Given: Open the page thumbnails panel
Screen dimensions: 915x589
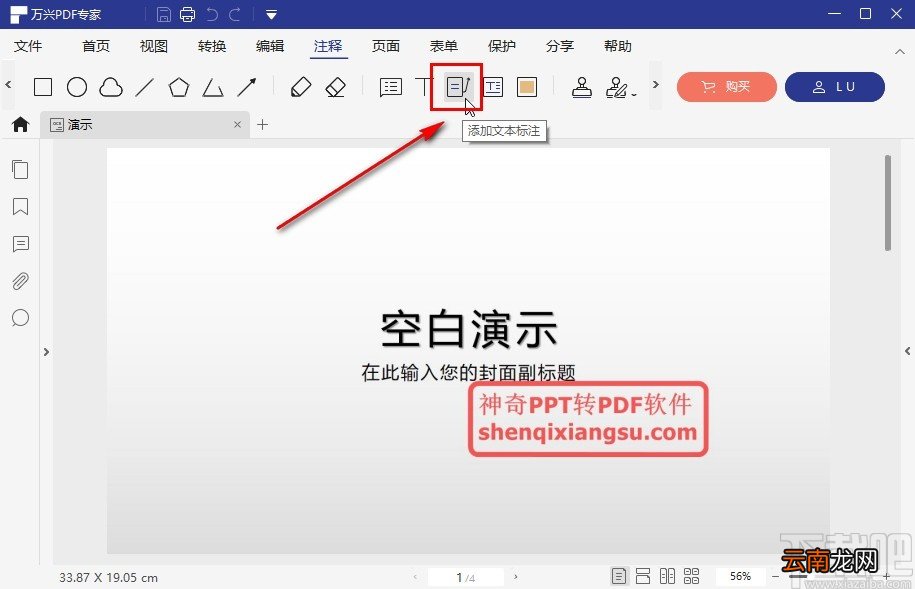Looking at the screenshot, I should coord(20,169).
